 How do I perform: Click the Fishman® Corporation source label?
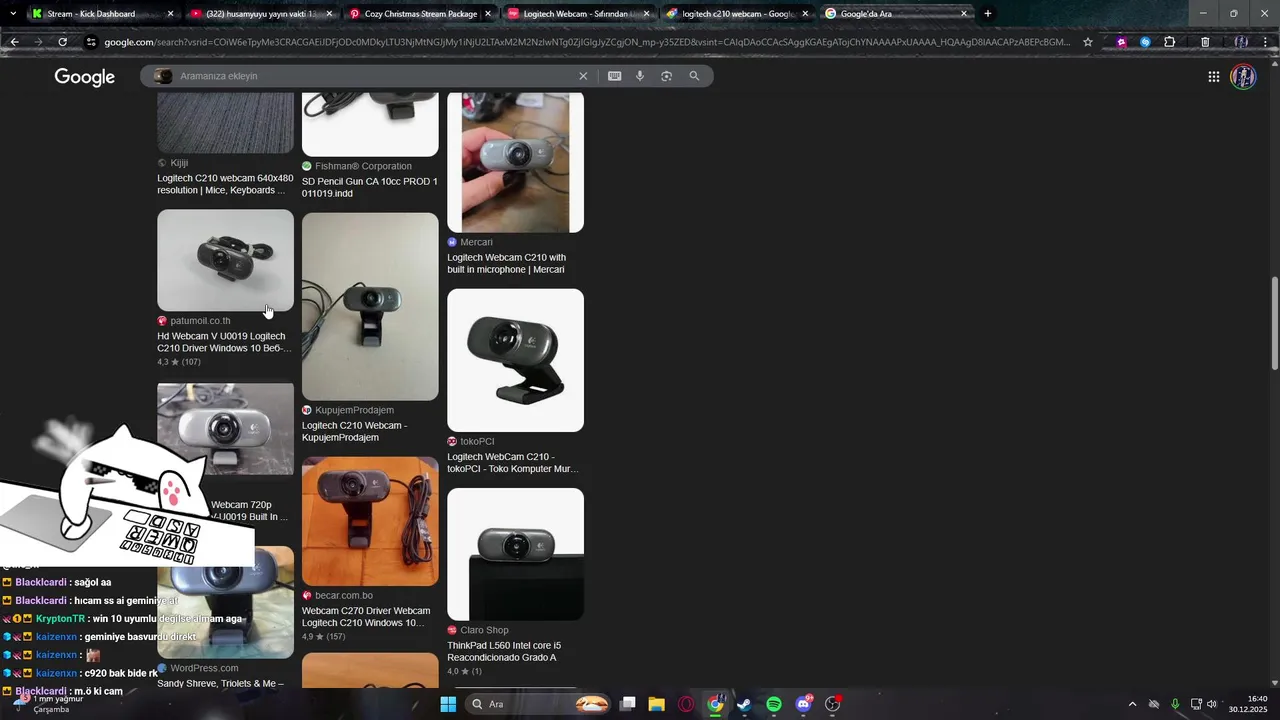[x=363, y=166]
